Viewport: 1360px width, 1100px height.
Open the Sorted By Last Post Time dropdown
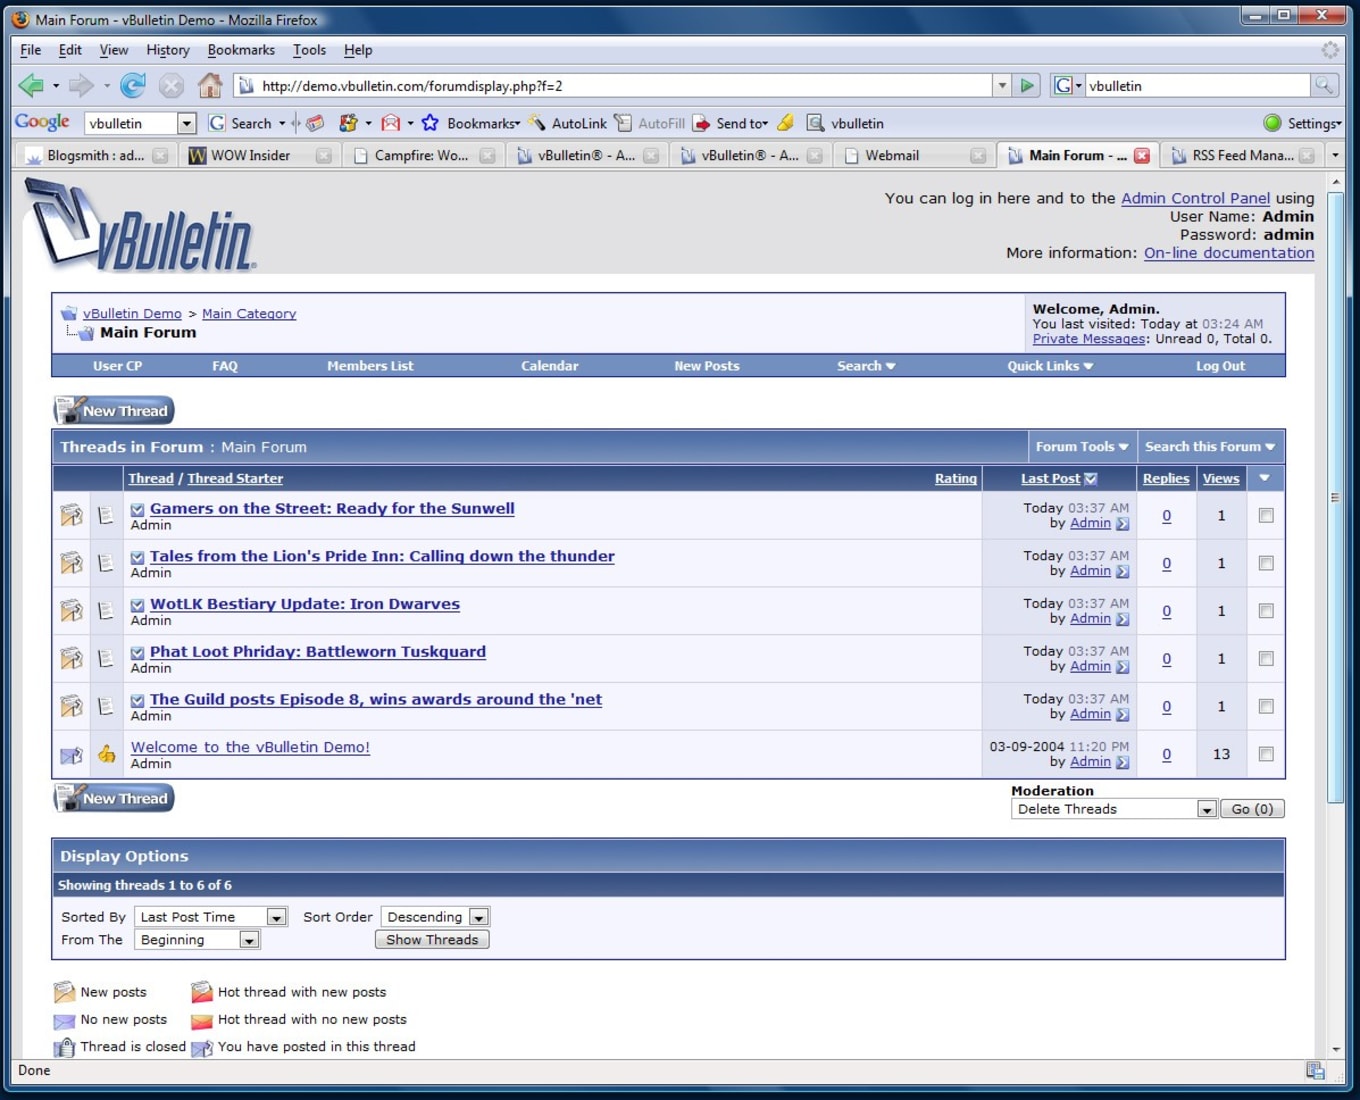point(211,917)
